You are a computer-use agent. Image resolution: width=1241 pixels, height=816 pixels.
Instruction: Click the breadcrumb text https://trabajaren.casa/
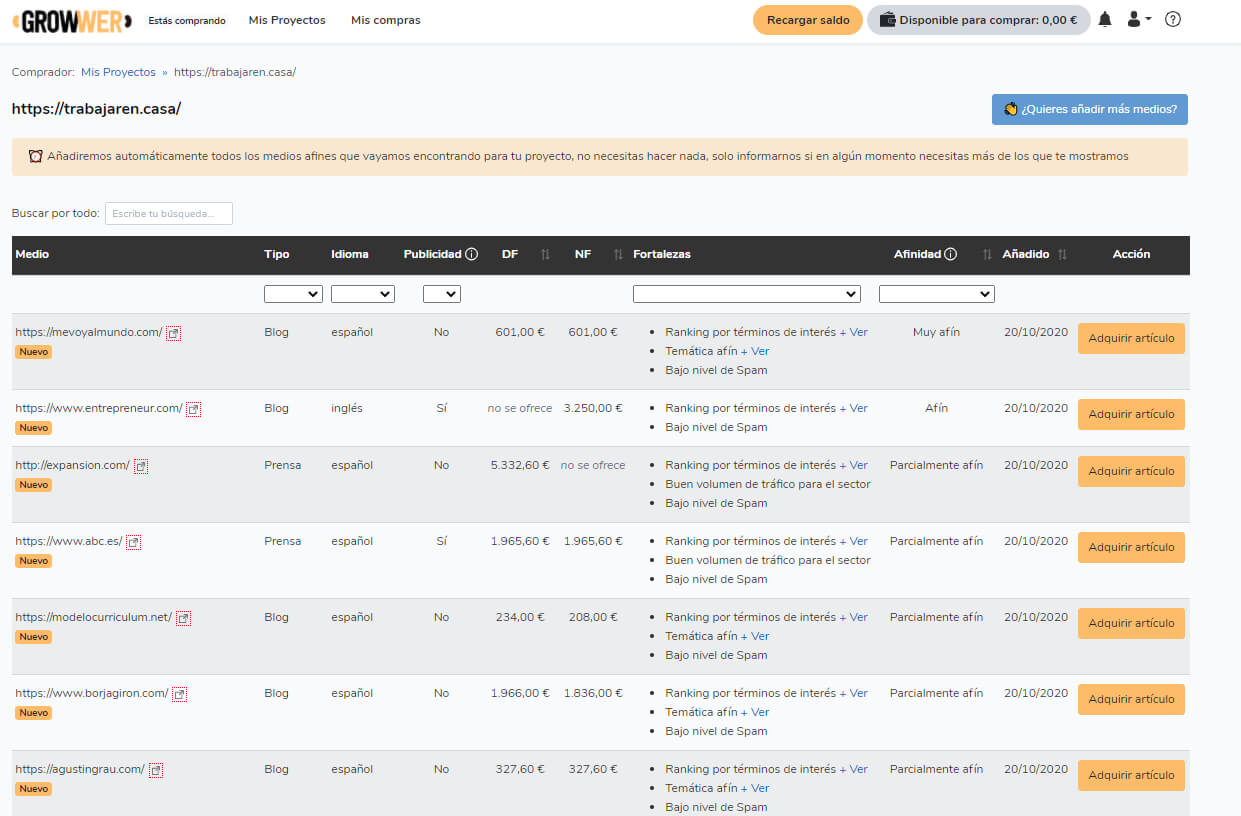point(235,72)
